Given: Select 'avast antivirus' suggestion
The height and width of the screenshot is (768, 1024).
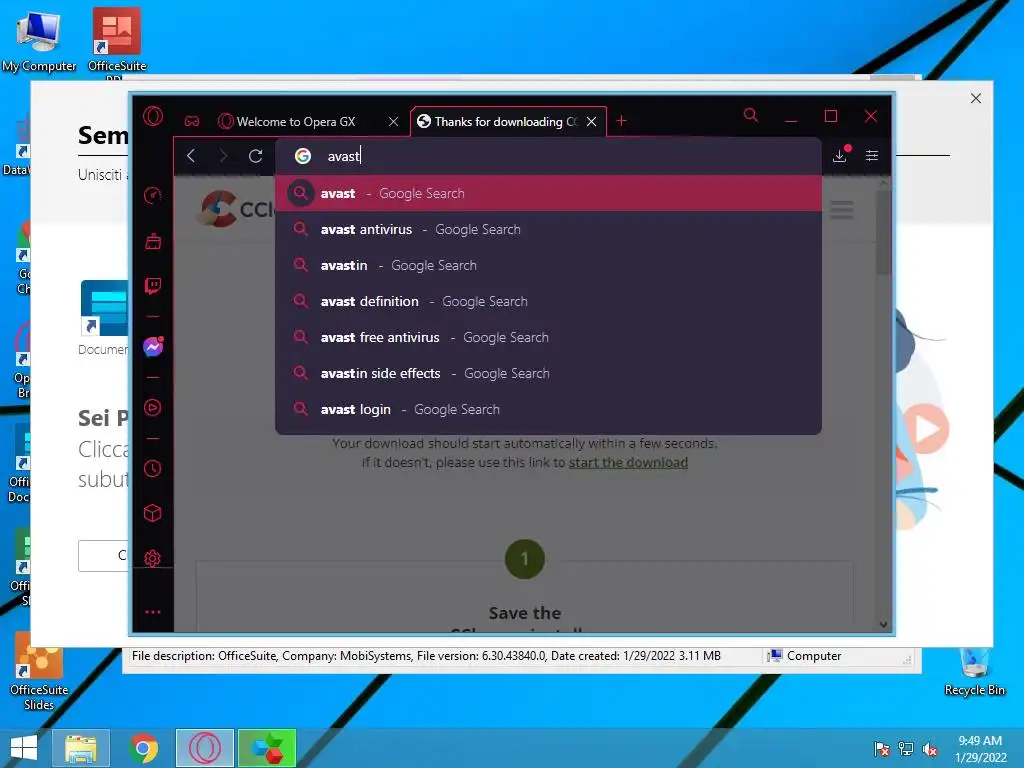Looking at the screenshot, I should pyautogui.click(x=549, y=229).
